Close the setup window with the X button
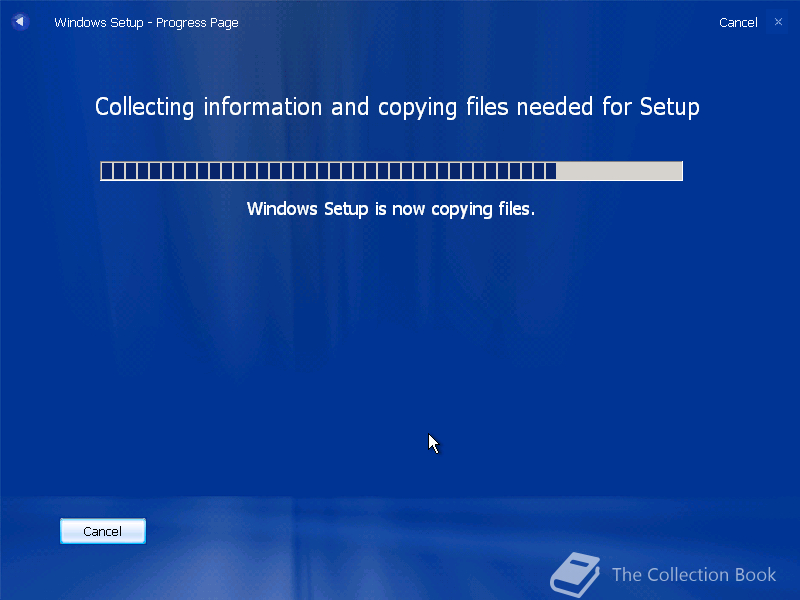Screen dimensions: 800x600 point(778,22)
